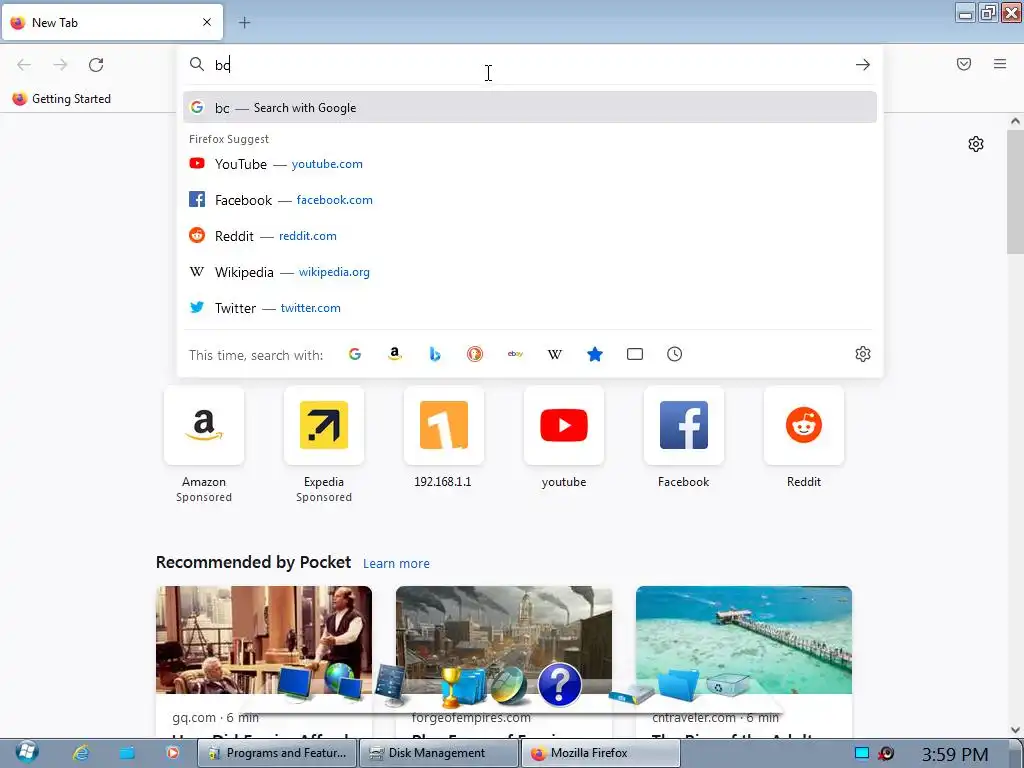Open cntraveler.com Pocket article image
The height and width of the screenshot is (768, 1024).
click(744, 639)
